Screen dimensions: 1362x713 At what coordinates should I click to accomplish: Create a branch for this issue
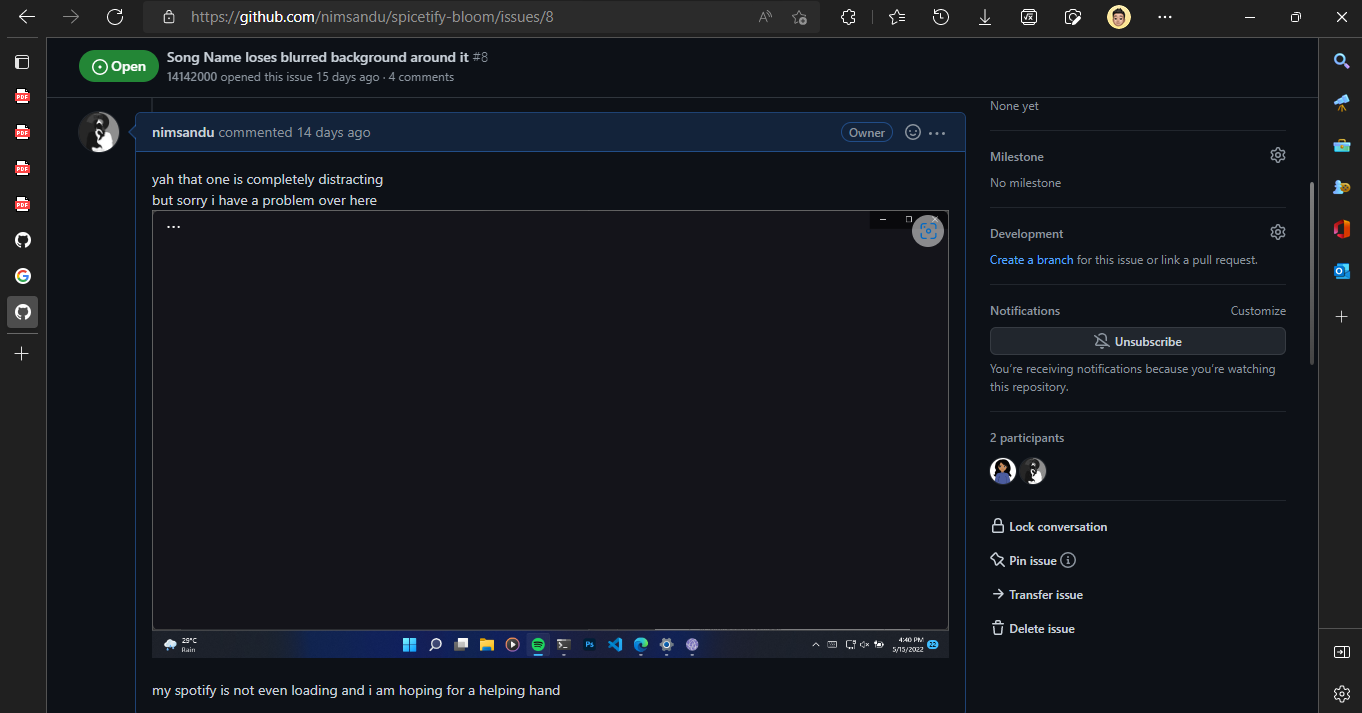[x=1031, y=259]
